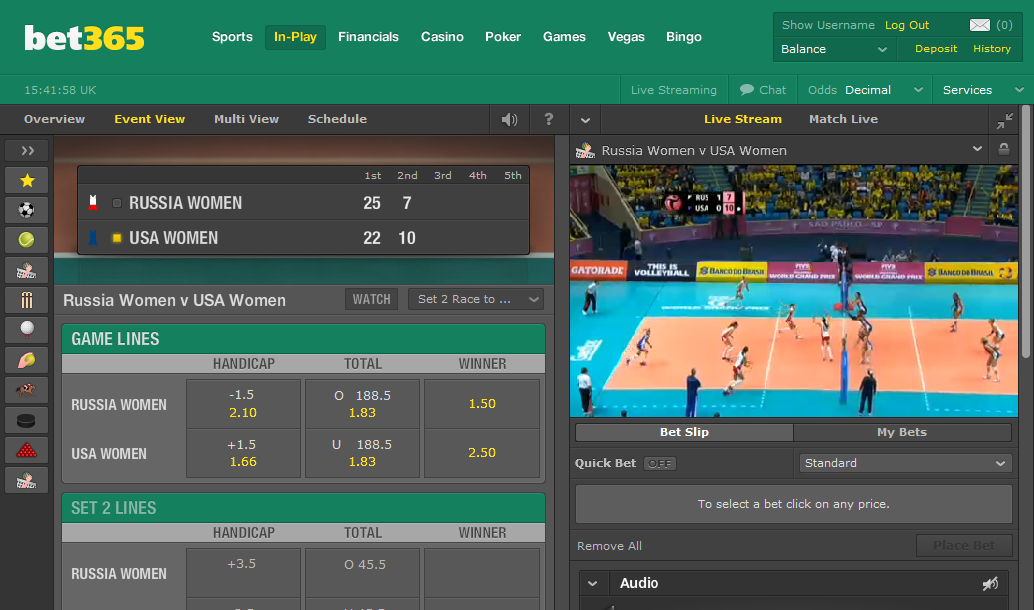Open the Services dropdown
Viewport: 1034px width, 610px height.
(x=983, y=90)
